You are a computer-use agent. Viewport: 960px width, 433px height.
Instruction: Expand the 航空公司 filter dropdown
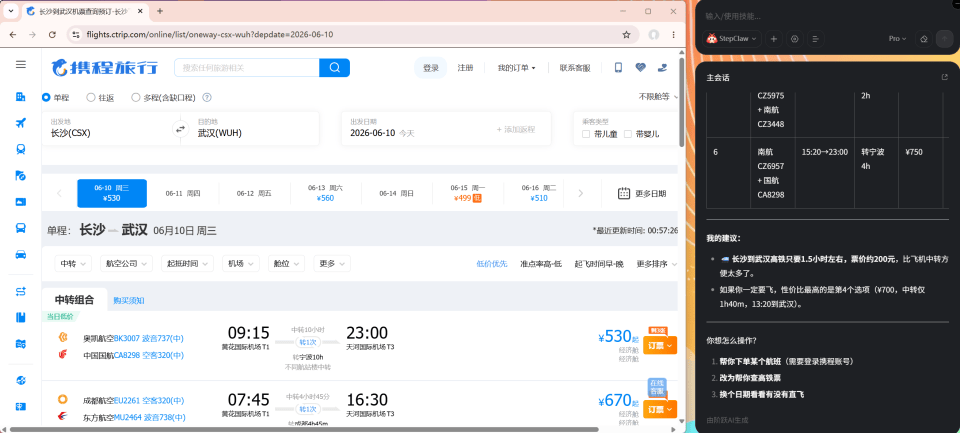pyautogui.click(x=126, y=263)
